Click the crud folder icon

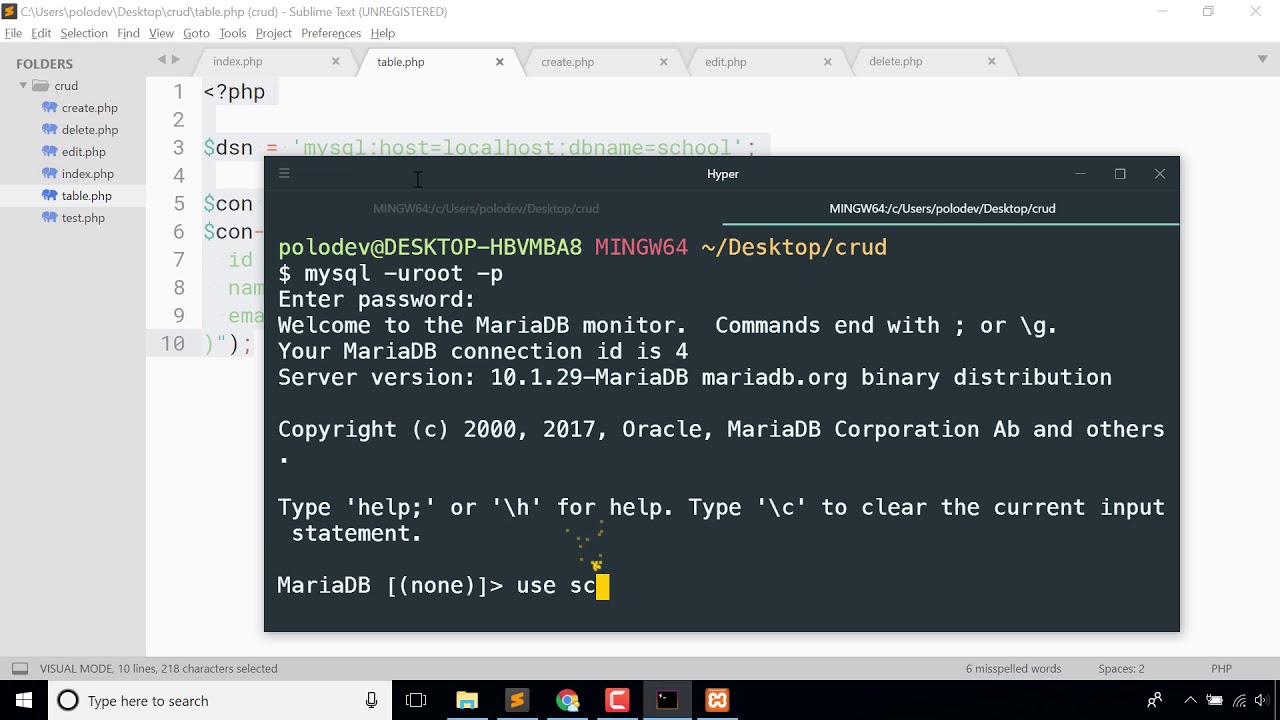tap(40, 86)
